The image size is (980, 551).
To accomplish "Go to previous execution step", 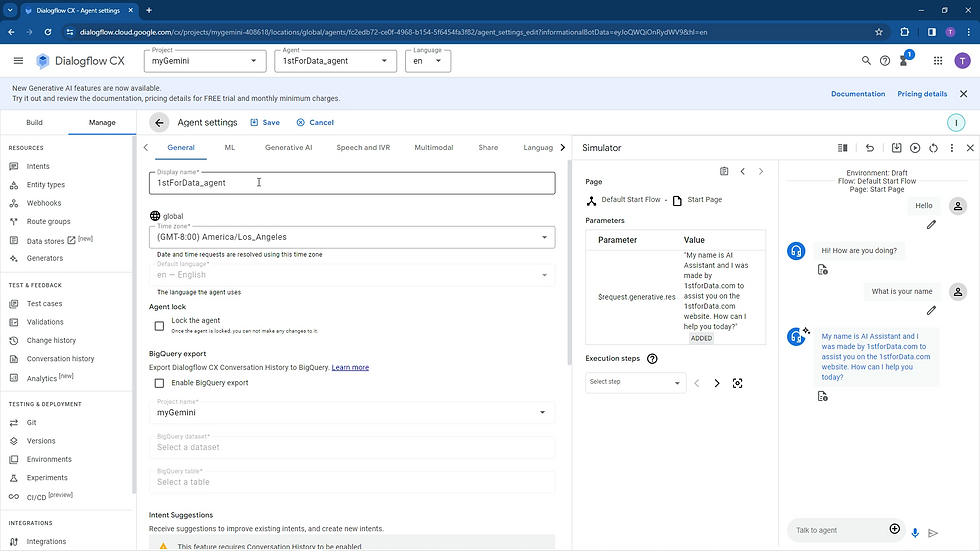I will click(697, 383).
